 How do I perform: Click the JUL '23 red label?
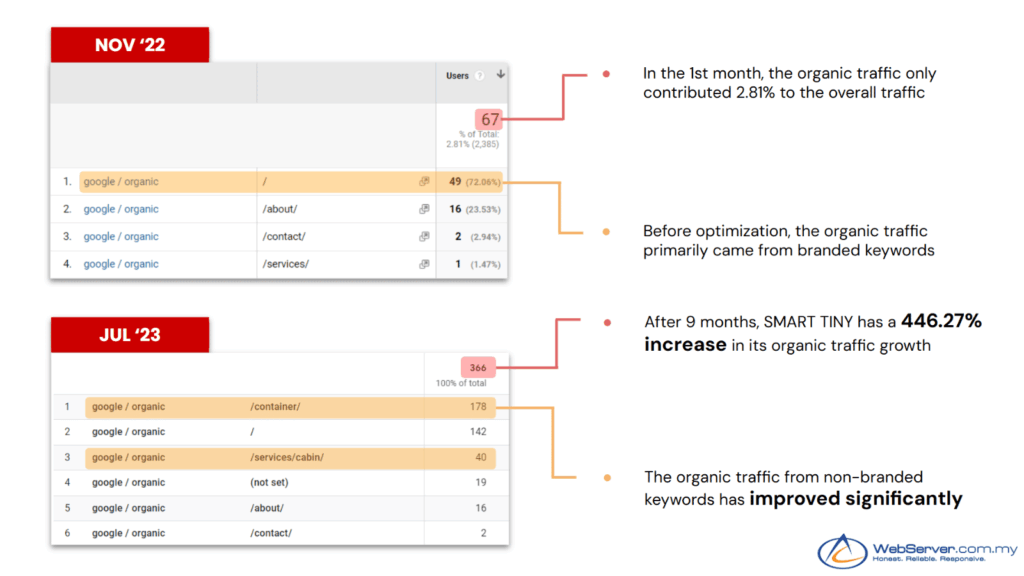click(x=130, y=335)
